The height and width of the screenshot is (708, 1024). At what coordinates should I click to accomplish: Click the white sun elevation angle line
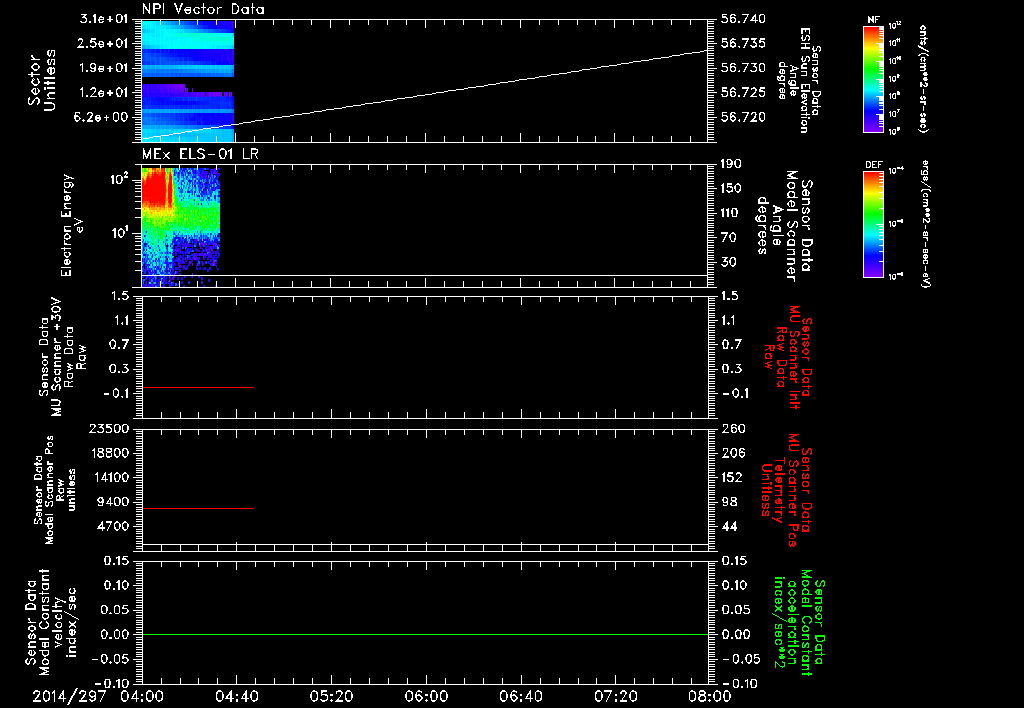pos(424,95)
